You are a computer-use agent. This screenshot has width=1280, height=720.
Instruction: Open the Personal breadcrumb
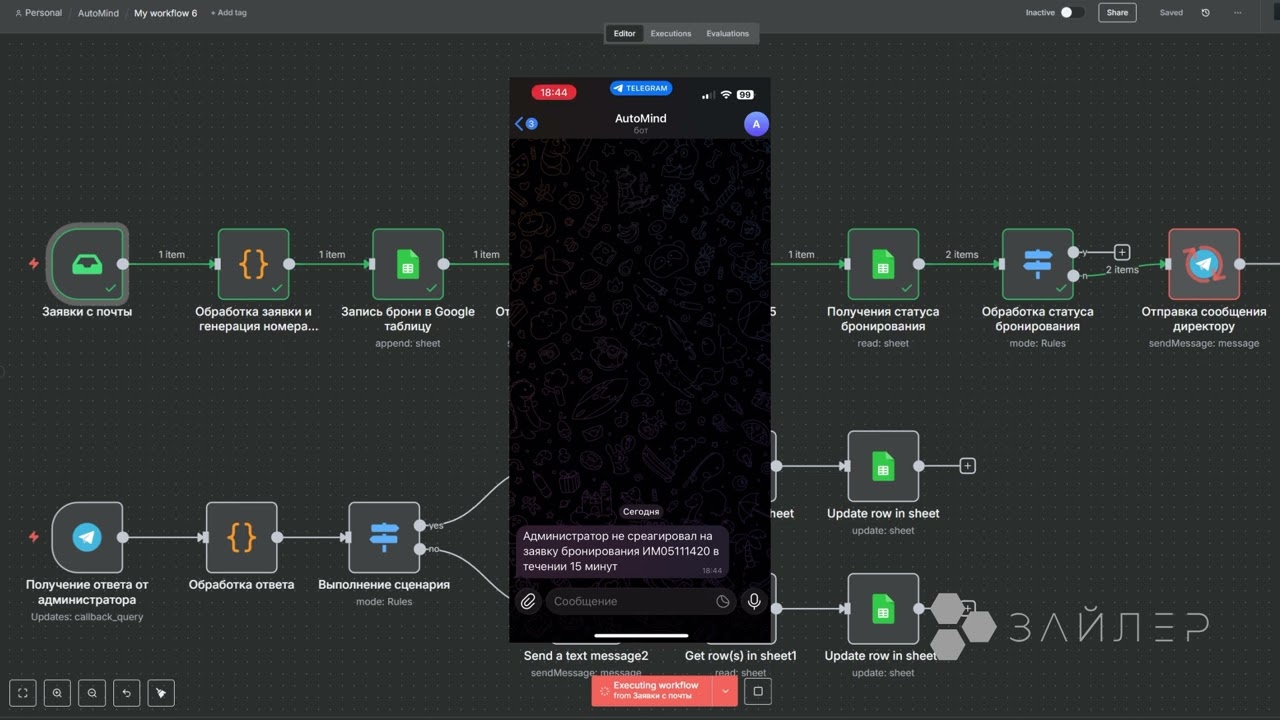point(38,13)
